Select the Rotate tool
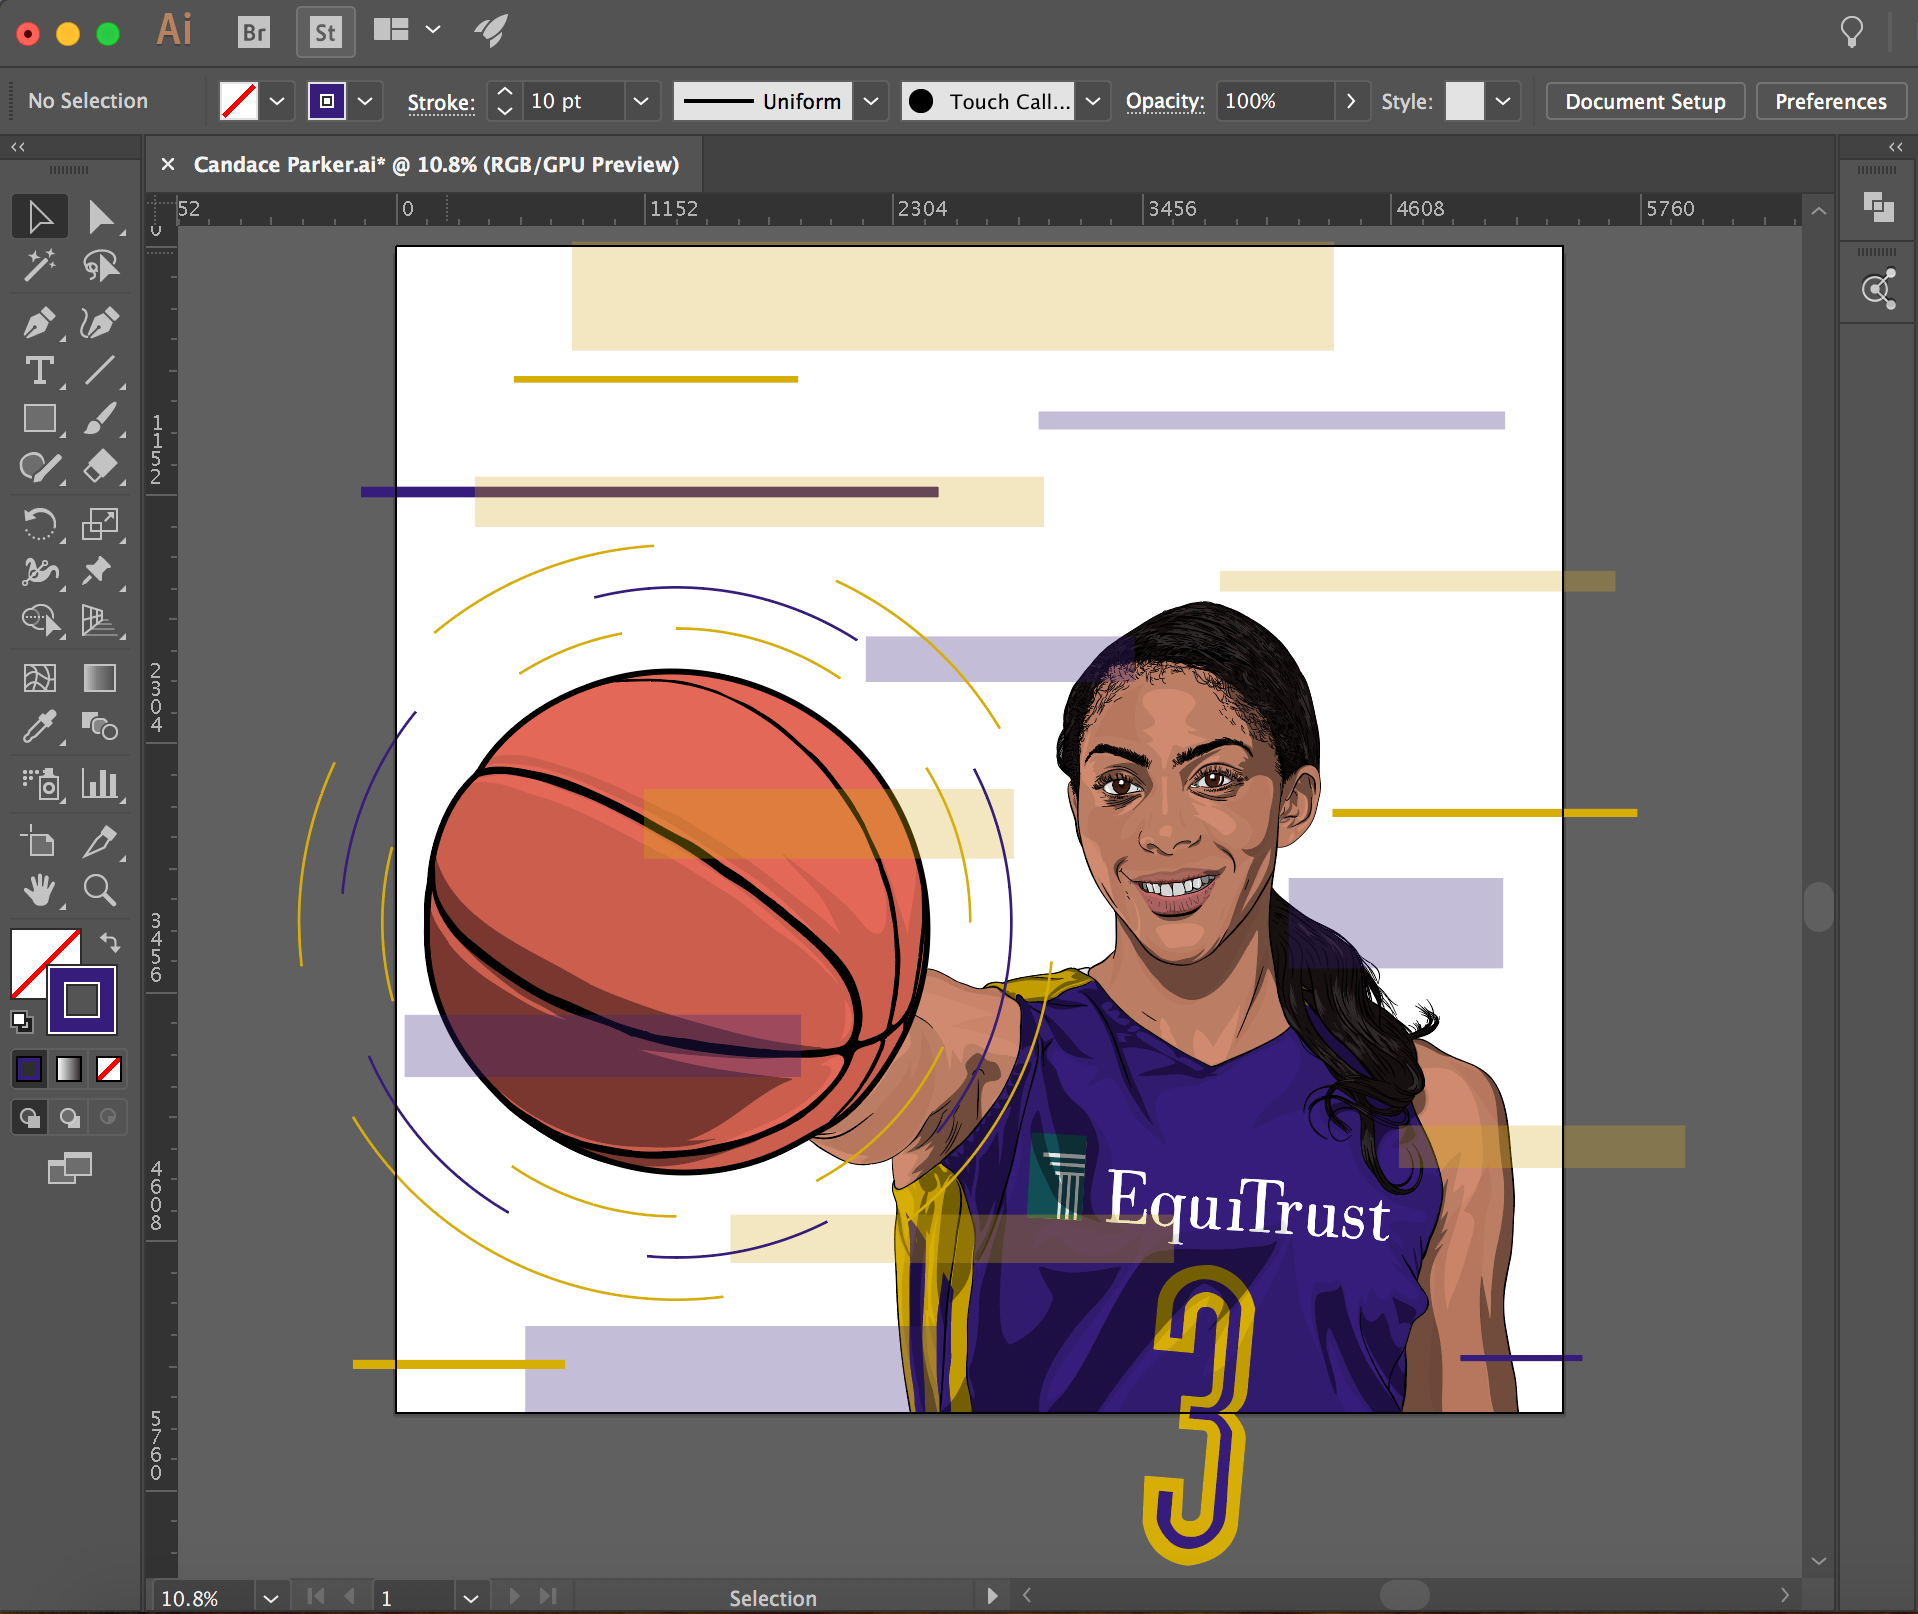This screenshot has height=1614, width=1918. coord(40,523)
